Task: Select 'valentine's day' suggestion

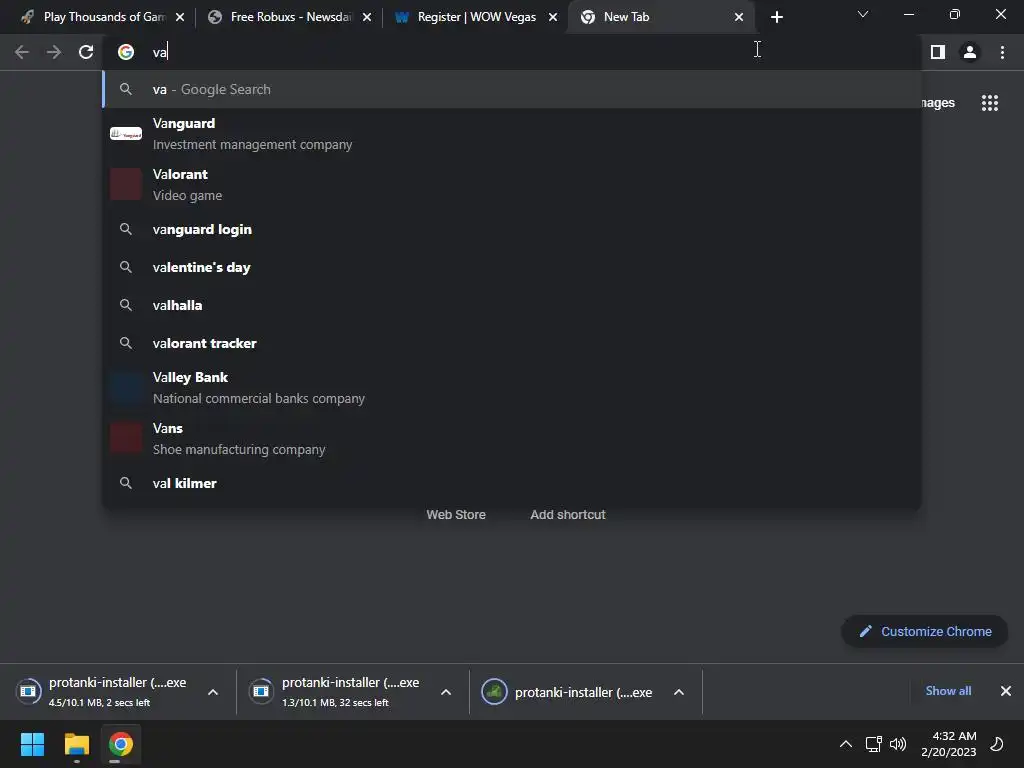Action: 512,267
